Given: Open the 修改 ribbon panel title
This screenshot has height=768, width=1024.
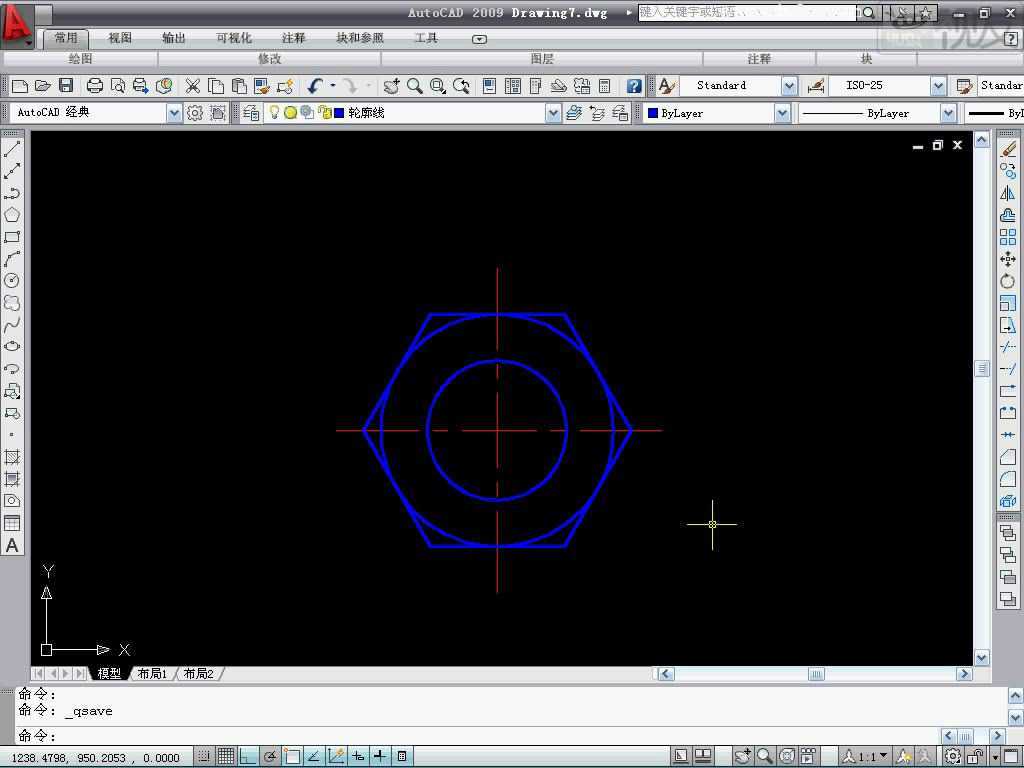Looking at the screenshot, I should point(269,59).
